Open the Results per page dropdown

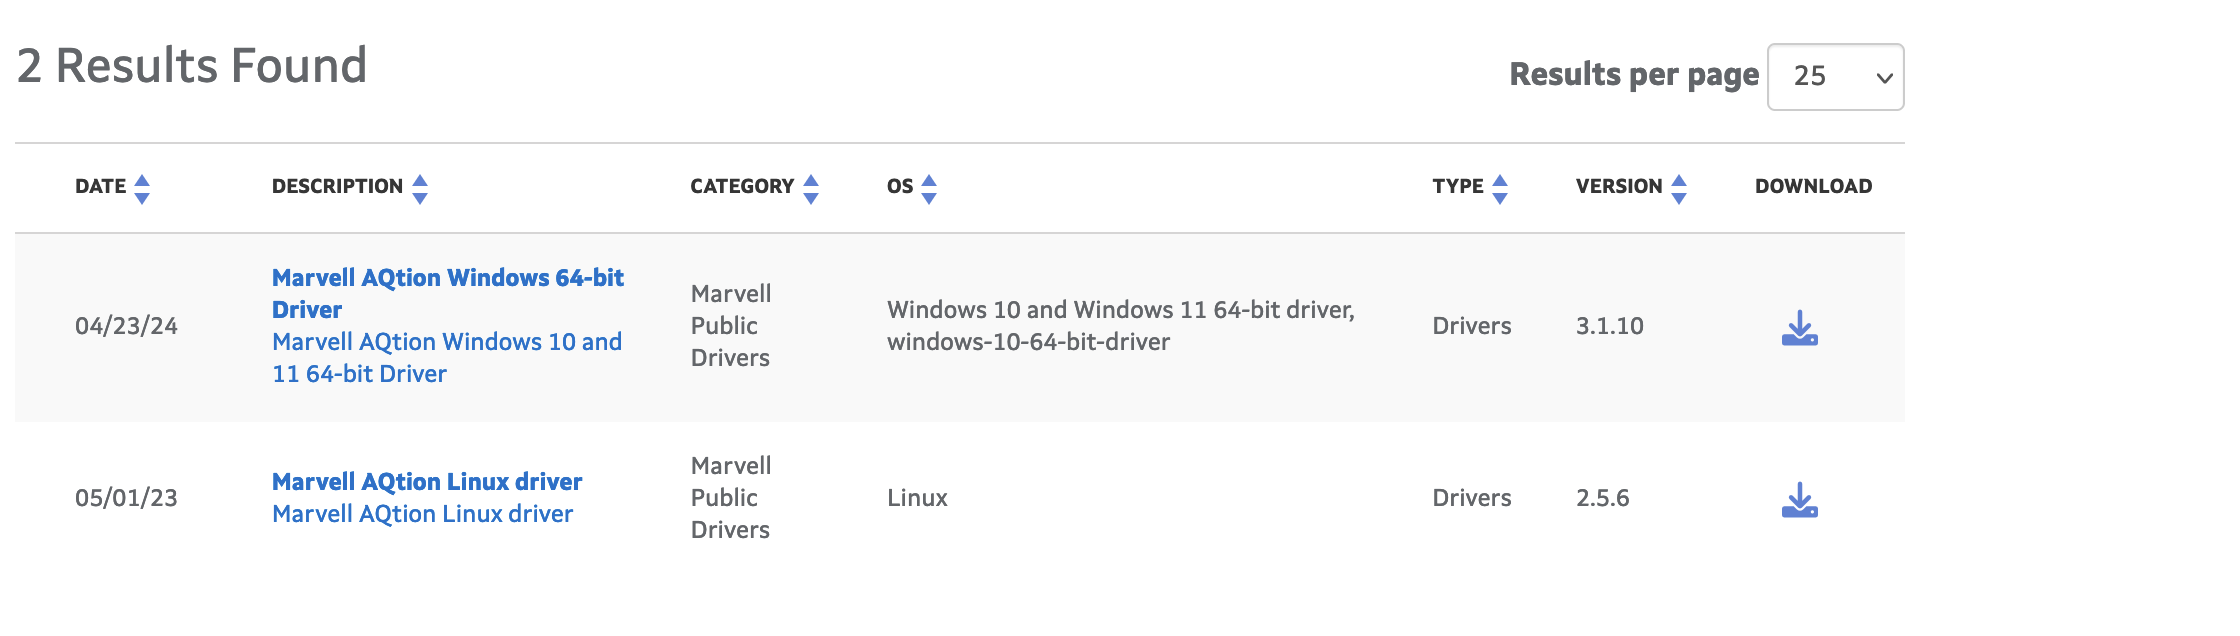click(x=1835, y=77)
